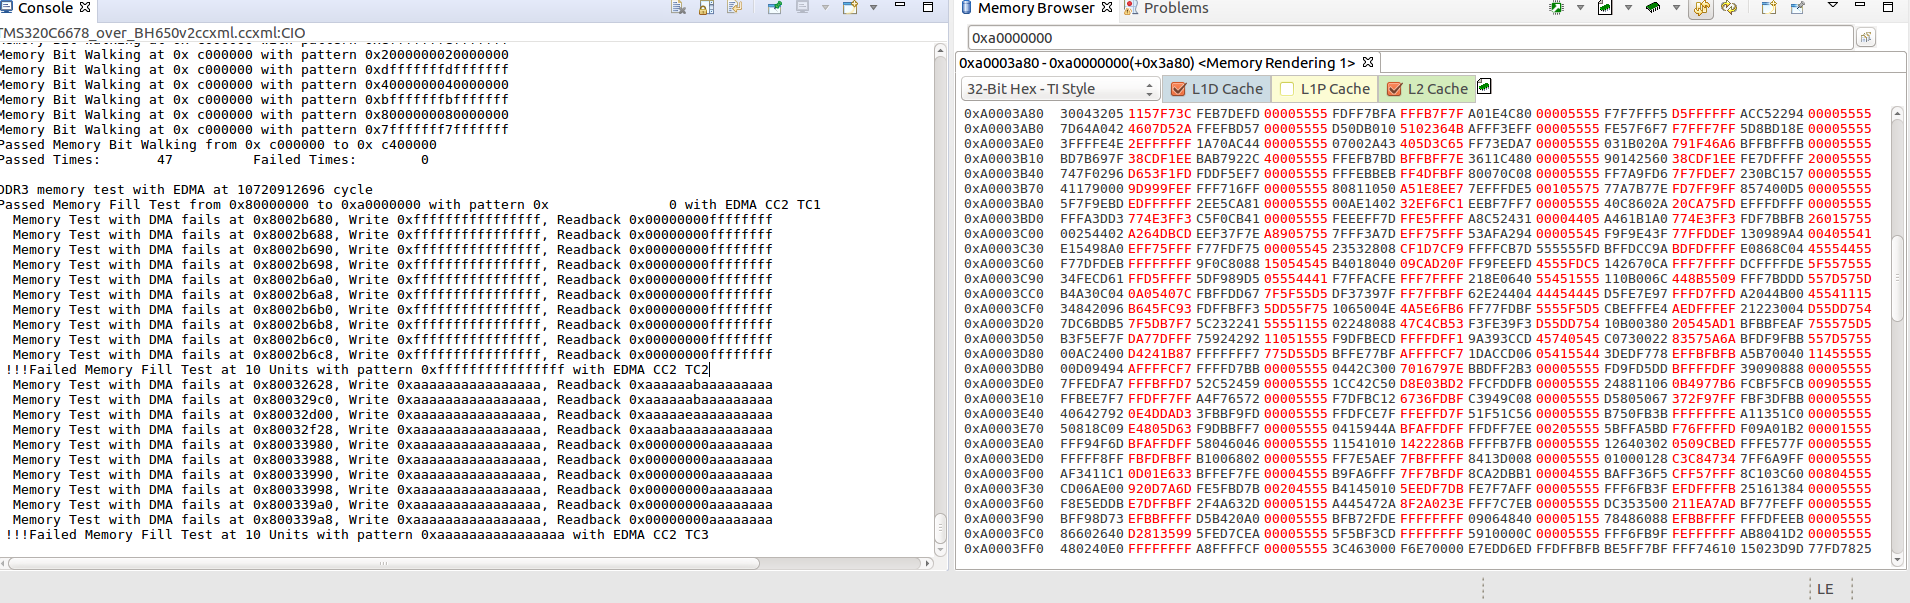Click Save Memory icon in Memory Browser toolbar
The image size is (1910, 603).
click(x=1605, y=7)
